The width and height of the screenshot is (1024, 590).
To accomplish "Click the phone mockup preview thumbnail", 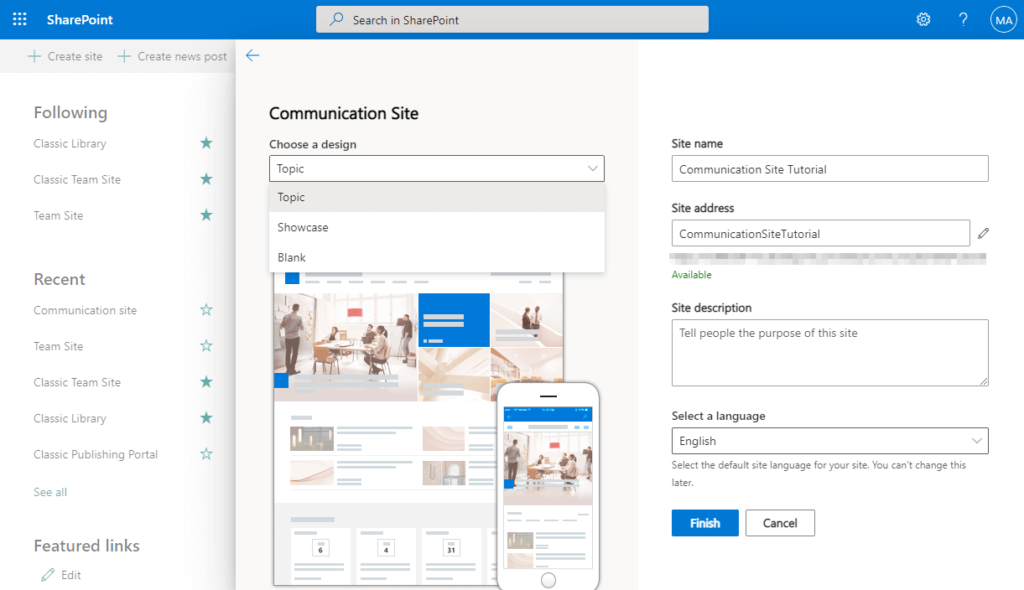I will point(548,486).
